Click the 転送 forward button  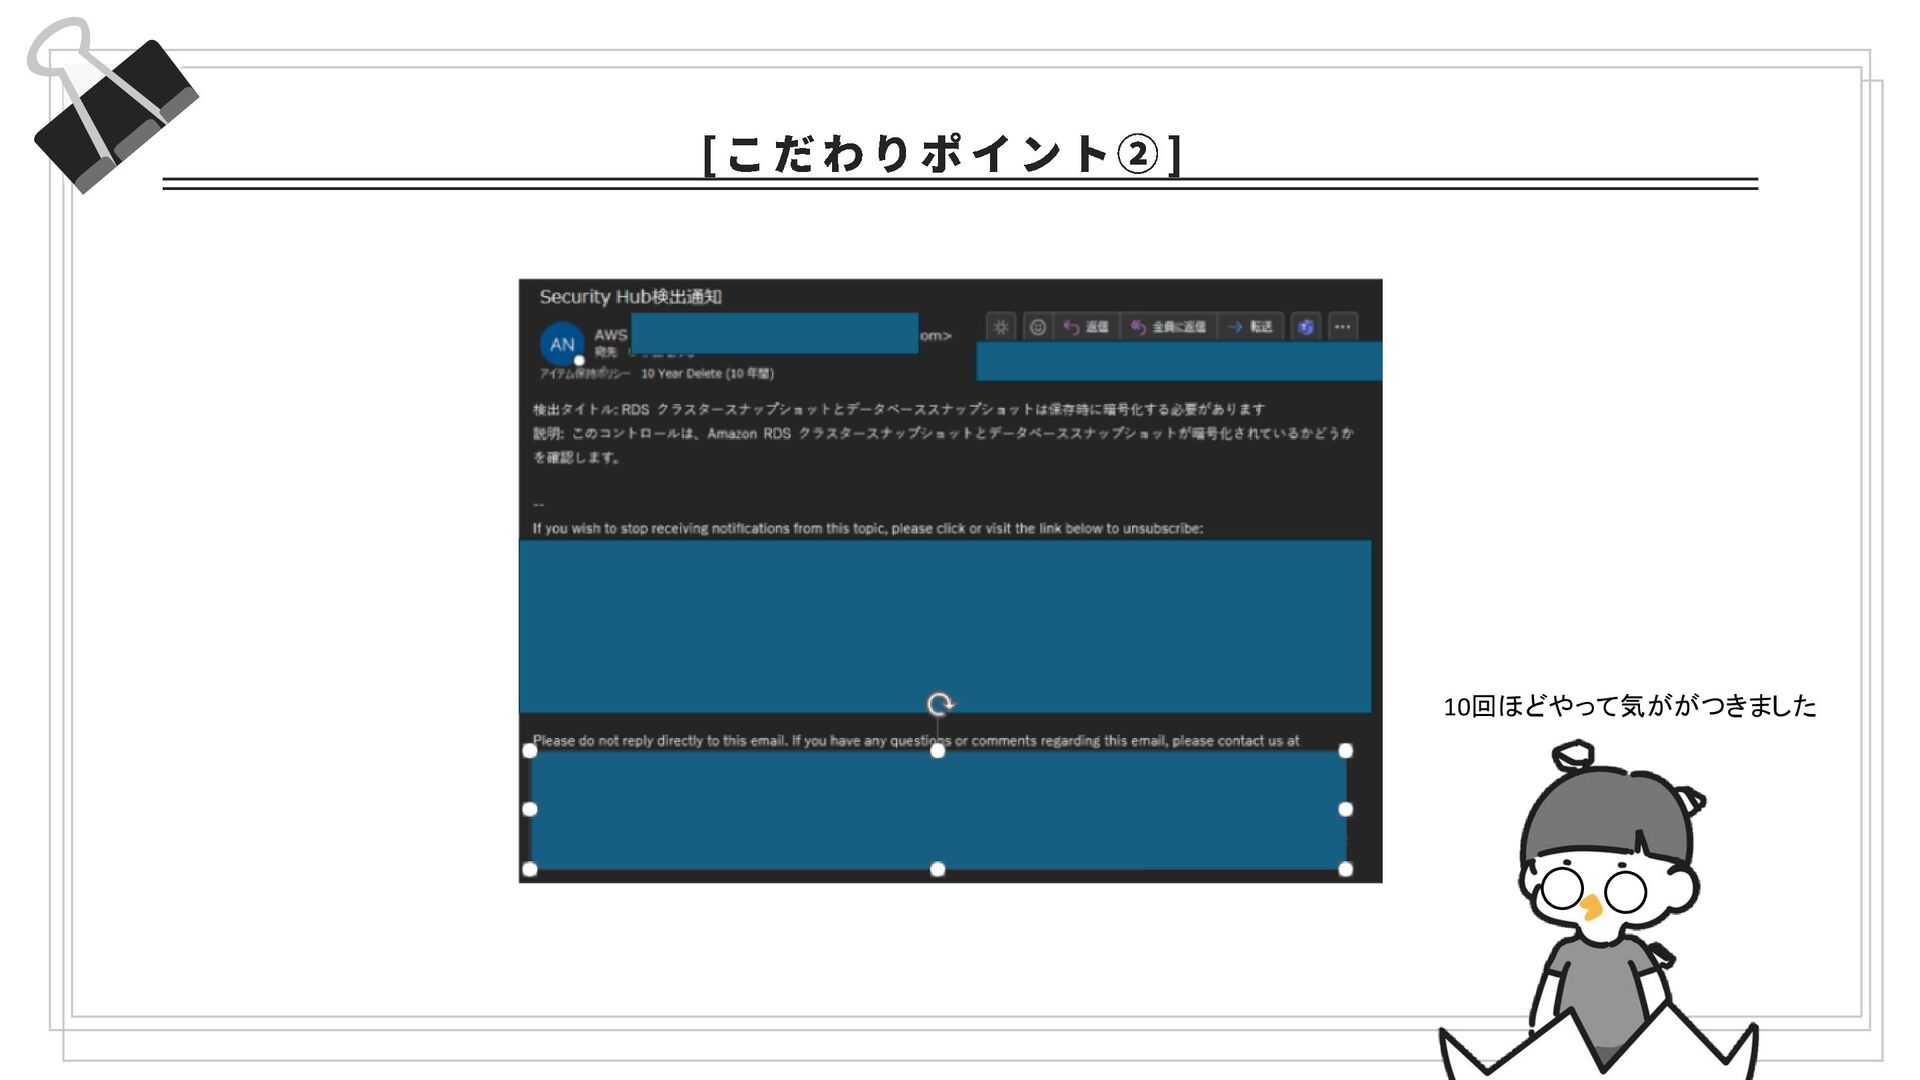point(1250,327)
